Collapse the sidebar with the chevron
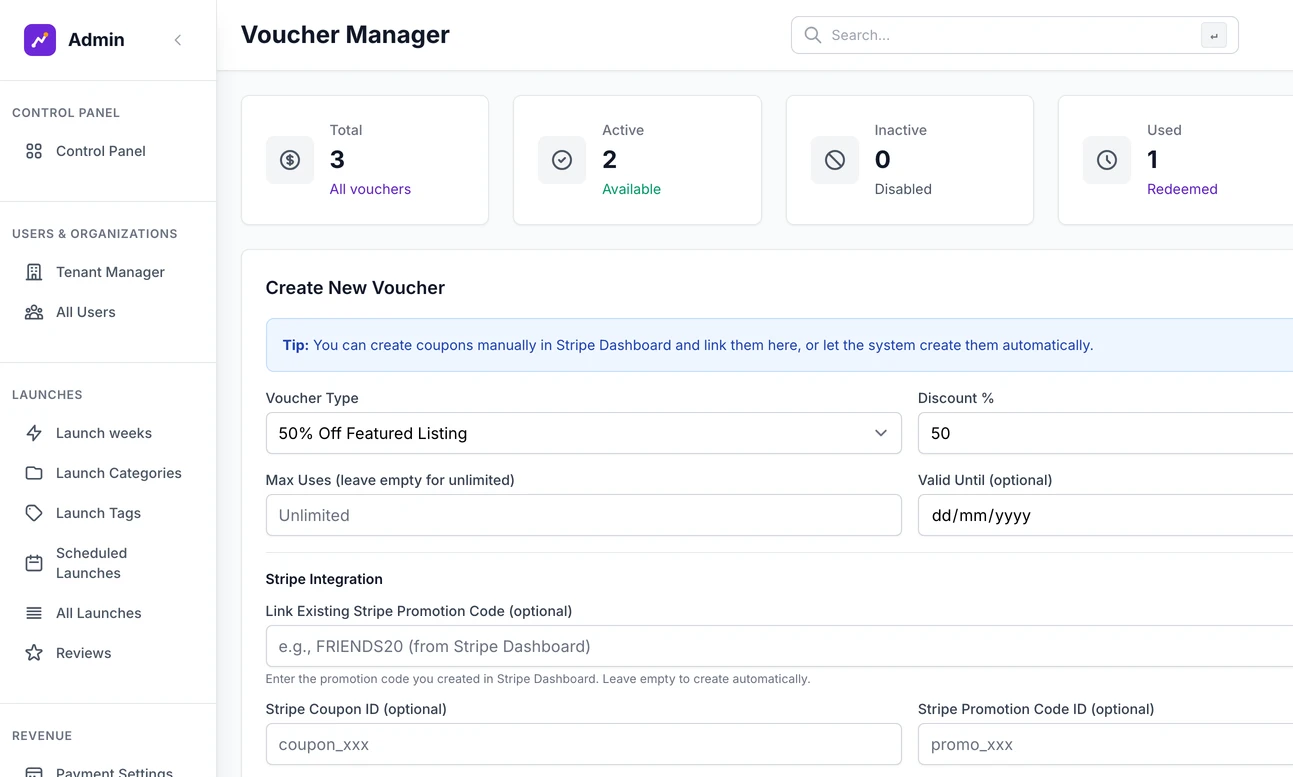The image size is (1293, 777). click(x=178, y=40)
